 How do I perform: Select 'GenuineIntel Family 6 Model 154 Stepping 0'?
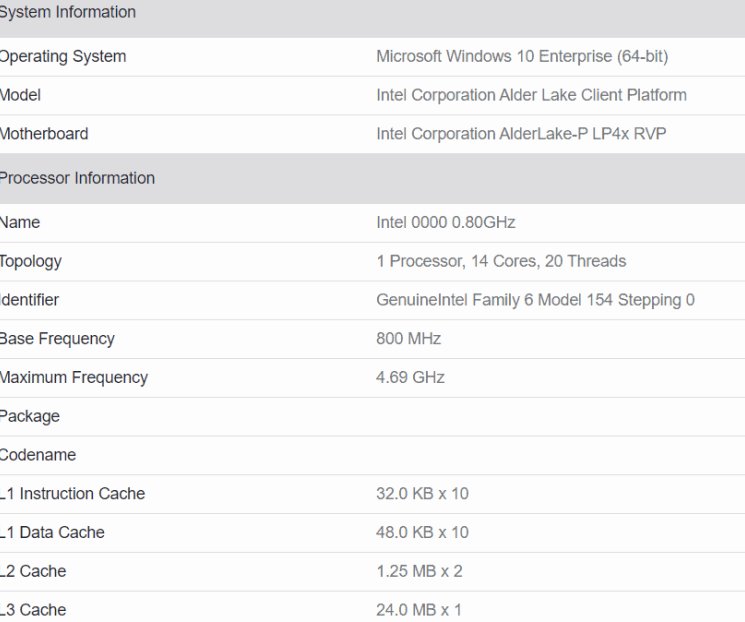pyautogui.click(x=535, y=300)
